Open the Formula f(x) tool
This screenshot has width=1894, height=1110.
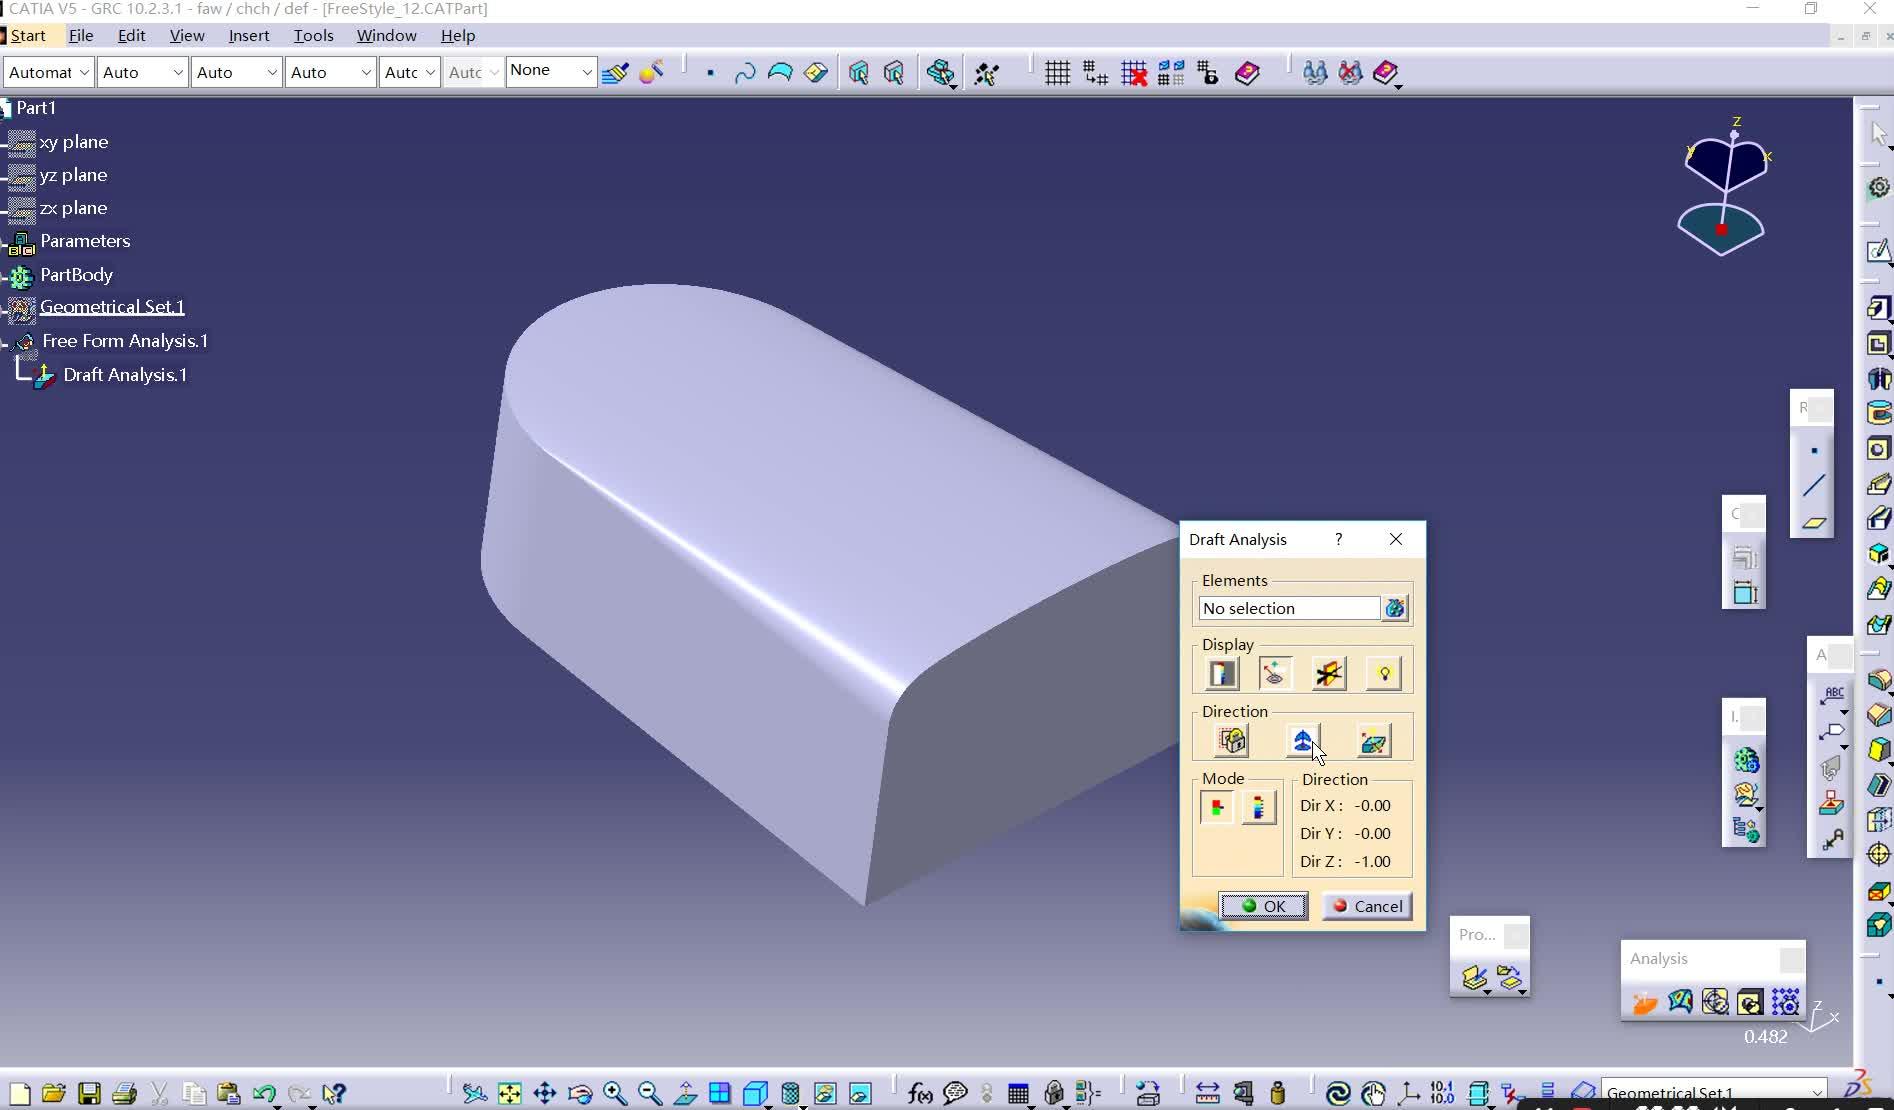click(920, 1093)
